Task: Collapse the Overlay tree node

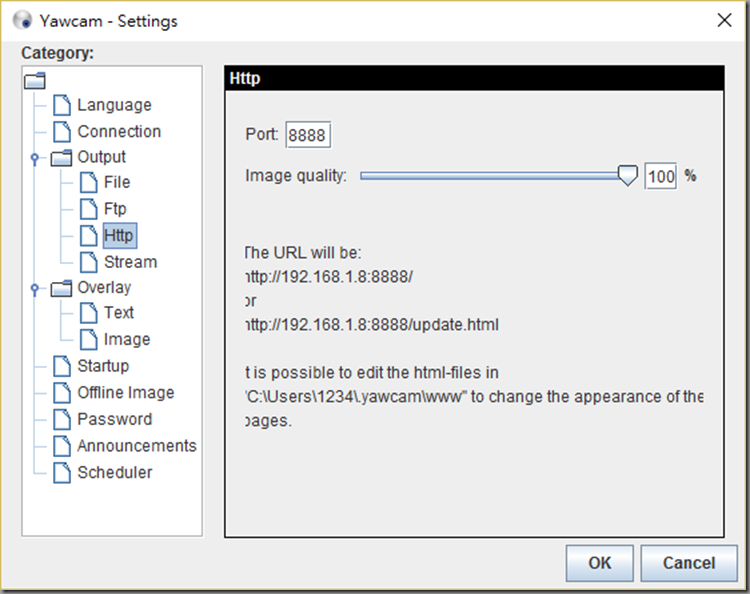Action: click(x=34, y=288)
